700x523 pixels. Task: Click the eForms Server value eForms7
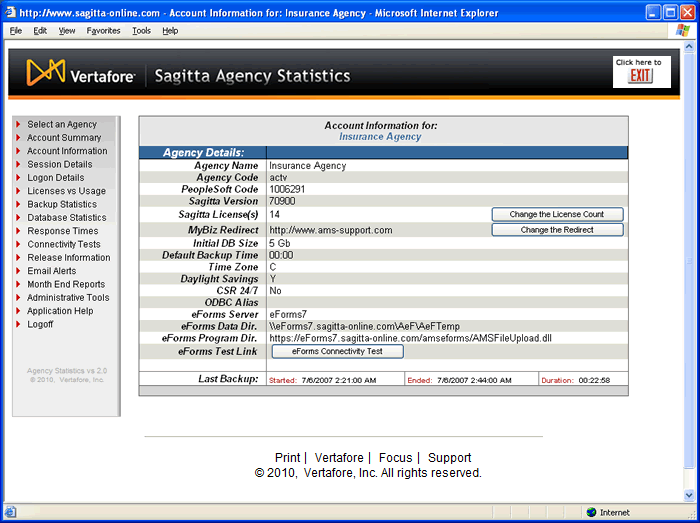click(288, 315)
